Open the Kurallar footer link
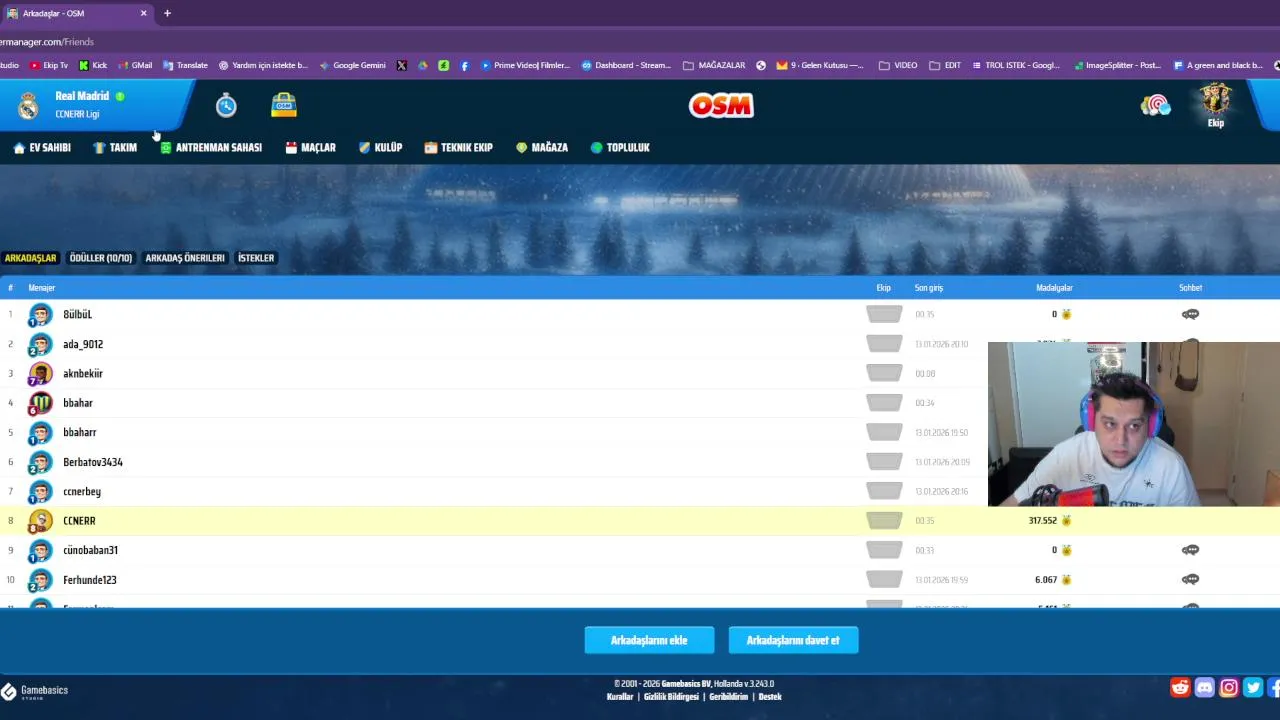 click(x=620, y=697)
